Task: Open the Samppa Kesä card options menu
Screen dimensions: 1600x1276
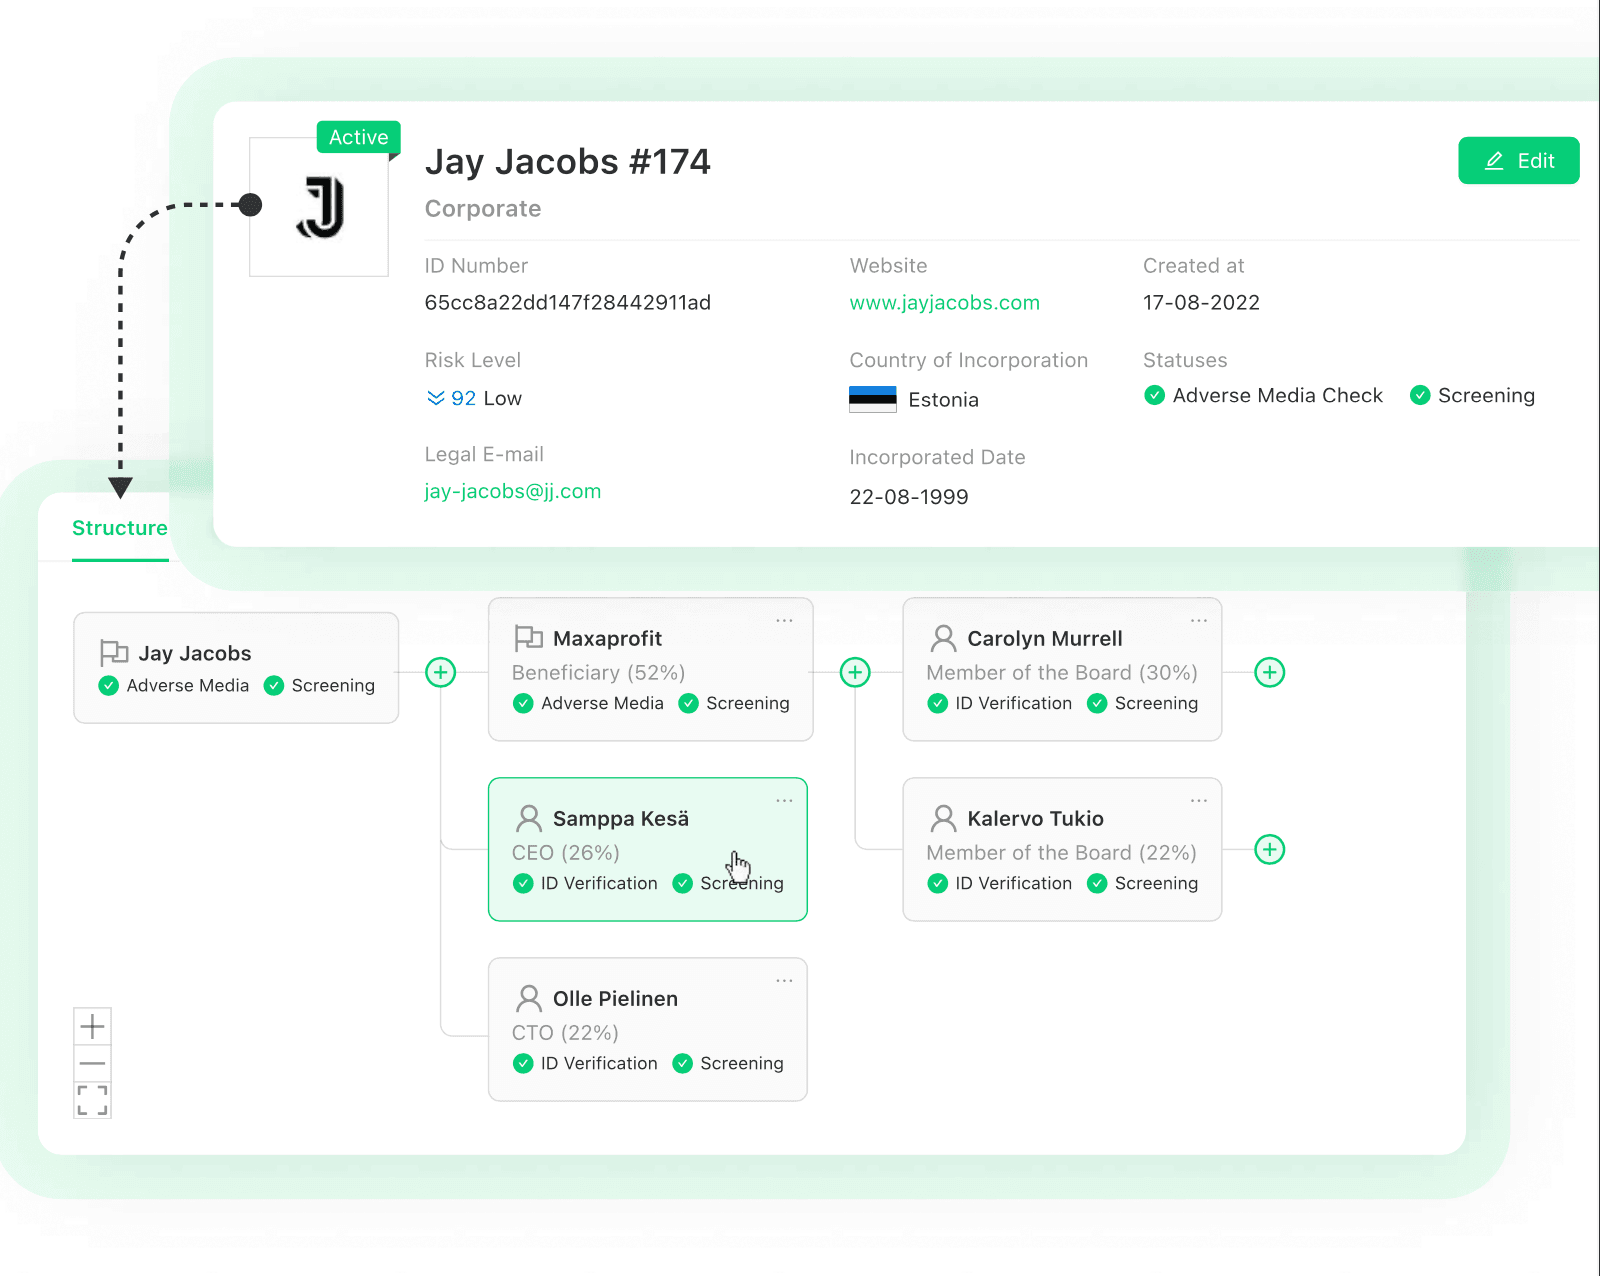Action: coord(784,801)
